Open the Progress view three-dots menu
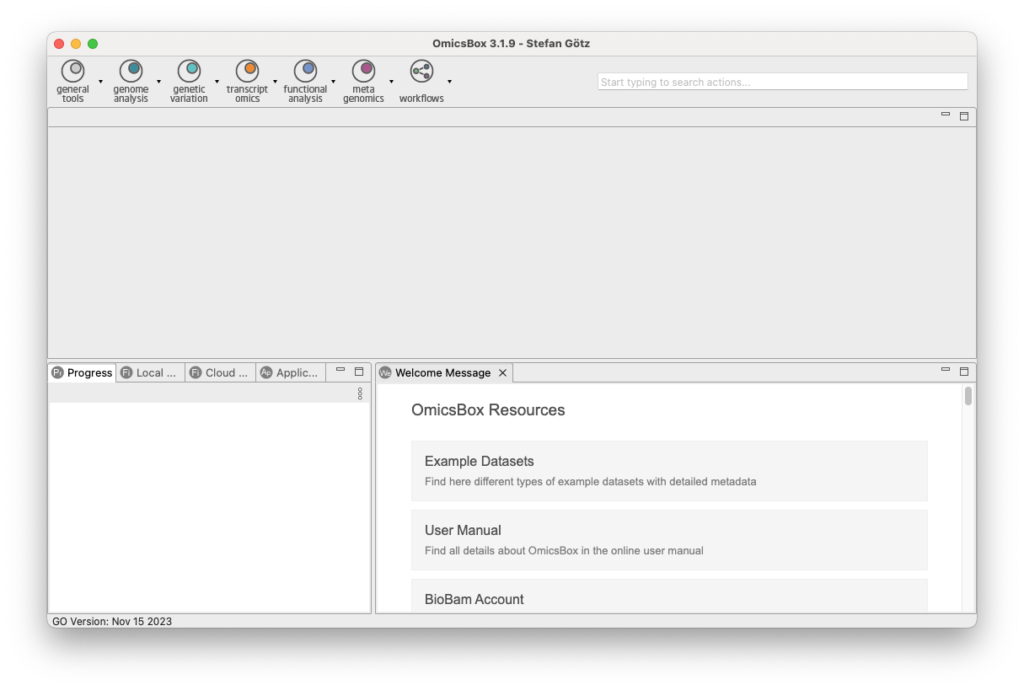 (360, 394)
